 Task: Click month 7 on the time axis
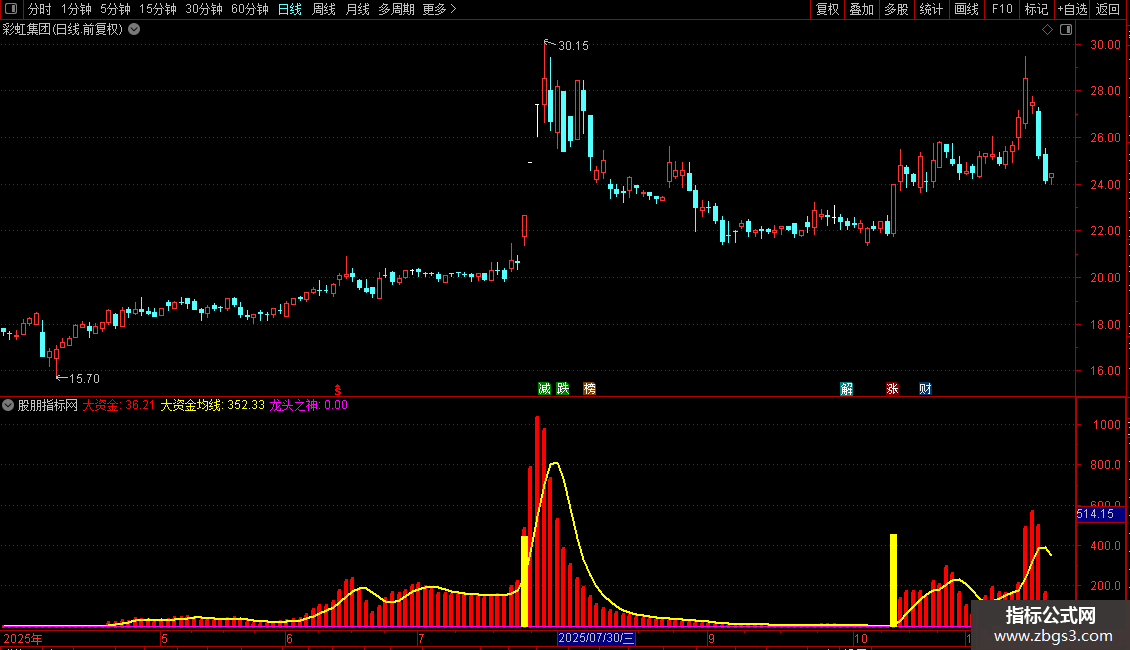(421, 638)
